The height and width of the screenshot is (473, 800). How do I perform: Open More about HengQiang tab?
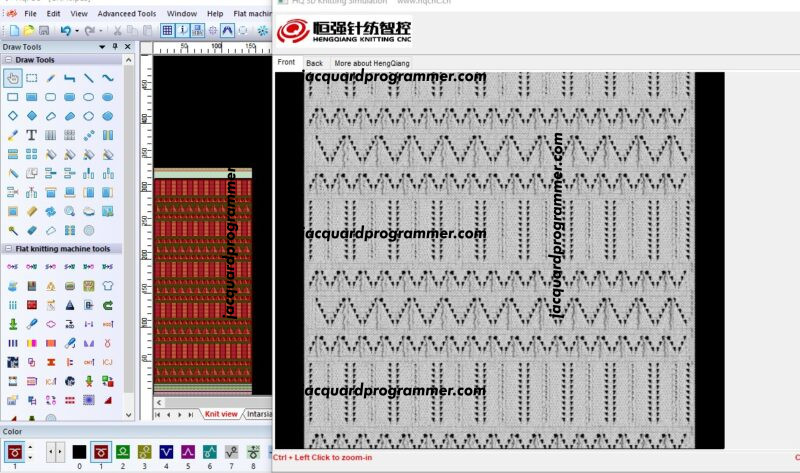click(x=372, y=63)
